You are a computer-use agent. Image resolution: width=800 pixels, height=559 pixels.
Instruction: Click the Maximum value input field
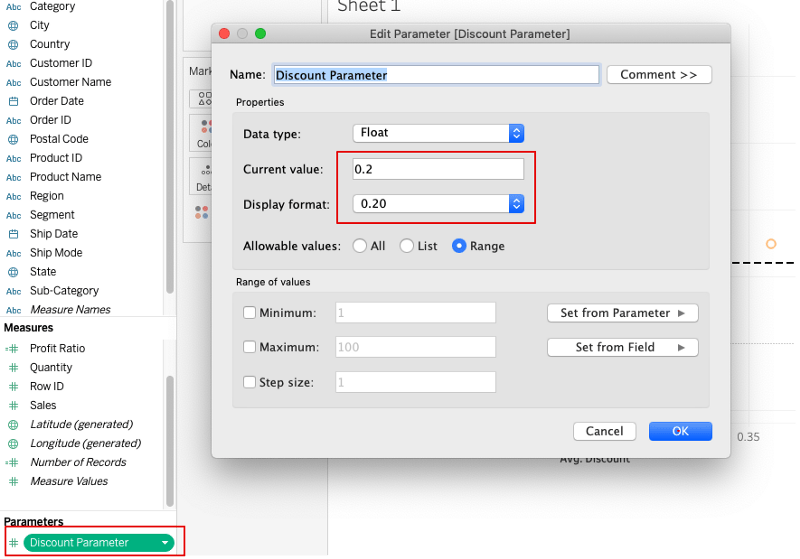pyautogui.click(x=415, y=347)
